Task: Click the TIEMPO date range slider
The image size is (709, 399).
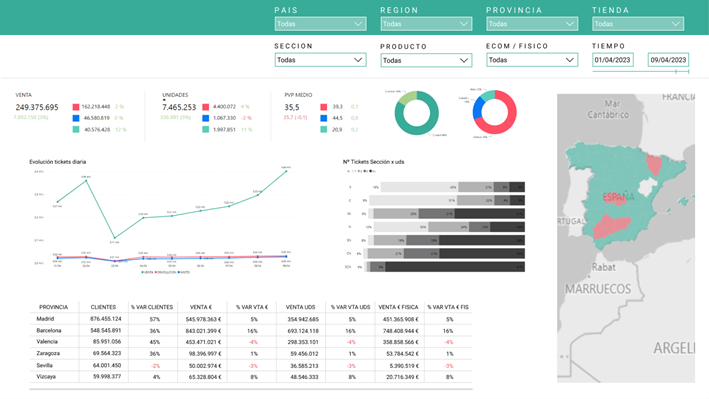Action: 640,71
